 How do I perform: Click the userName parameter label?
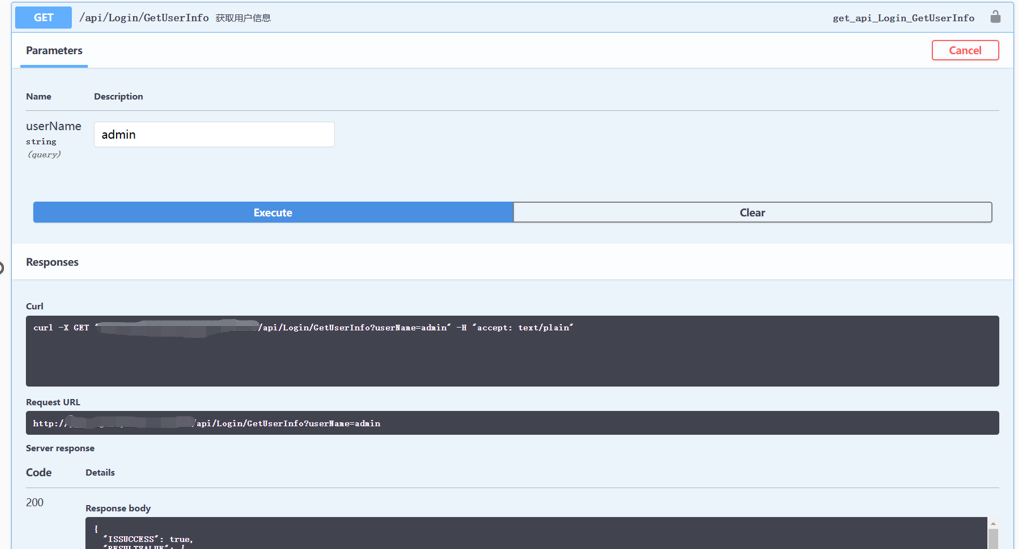tap(53, 126)
